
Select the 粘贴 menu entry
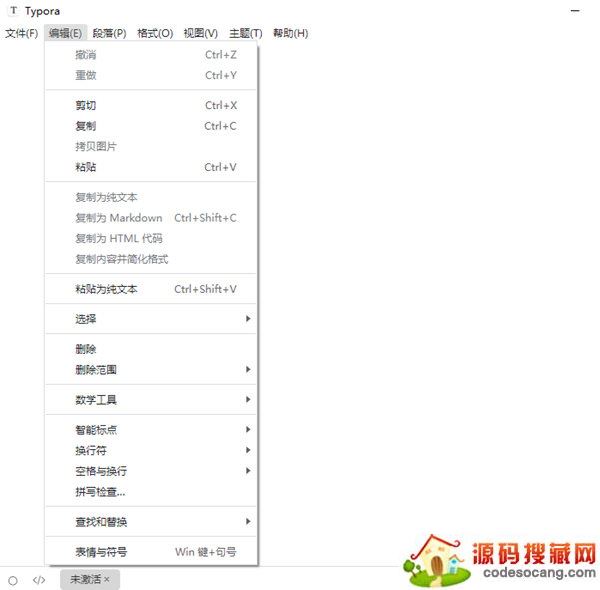pyautogui.click(x=152, y=167)
